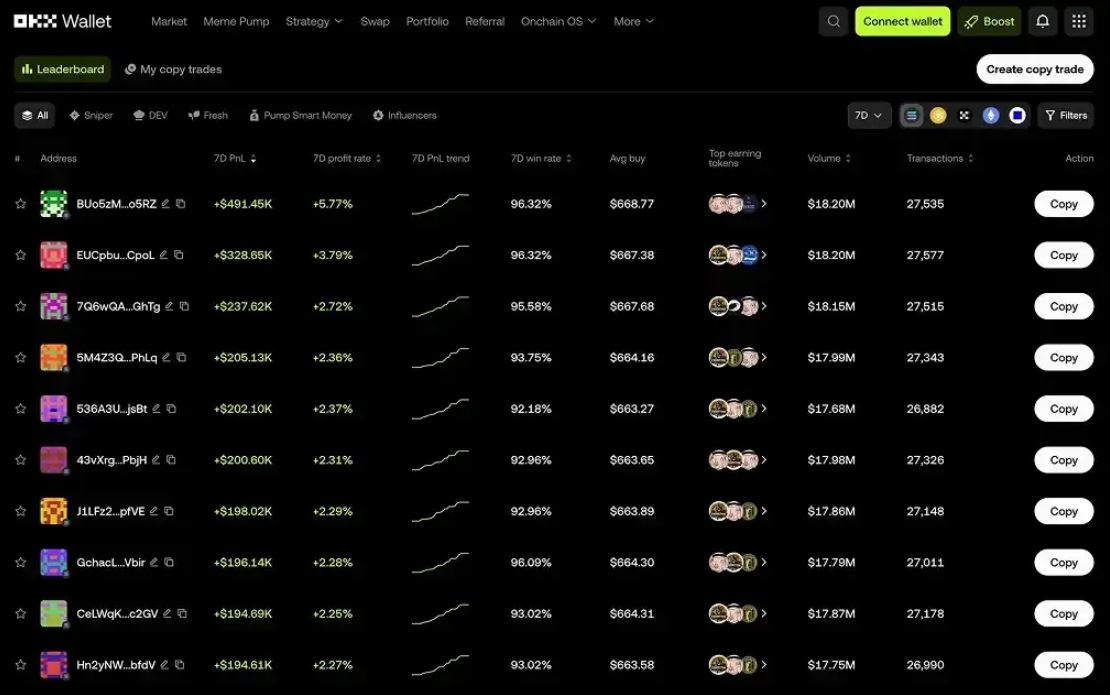Sort by Transactions column
1110x695 pixels.
click(940, 159)
